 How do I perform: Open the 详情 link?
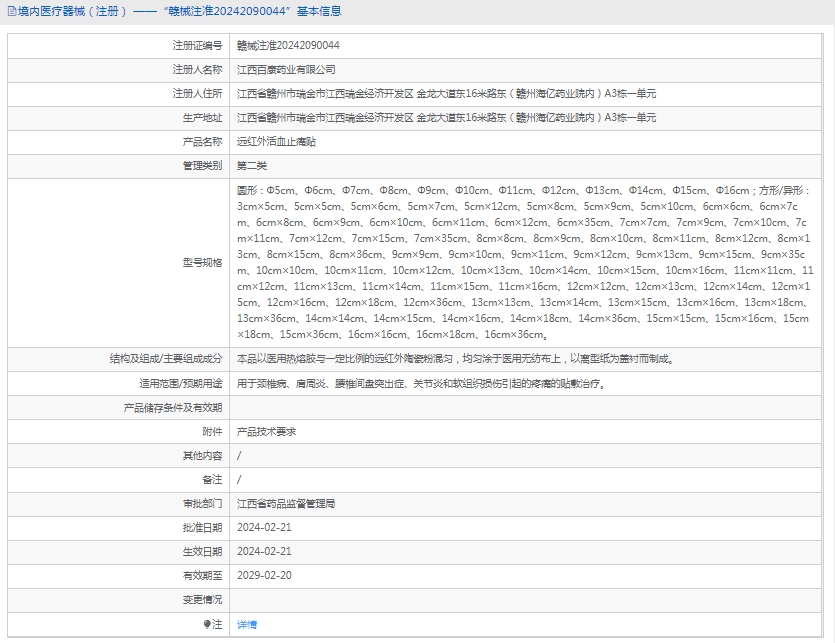[x=246, y=624]
